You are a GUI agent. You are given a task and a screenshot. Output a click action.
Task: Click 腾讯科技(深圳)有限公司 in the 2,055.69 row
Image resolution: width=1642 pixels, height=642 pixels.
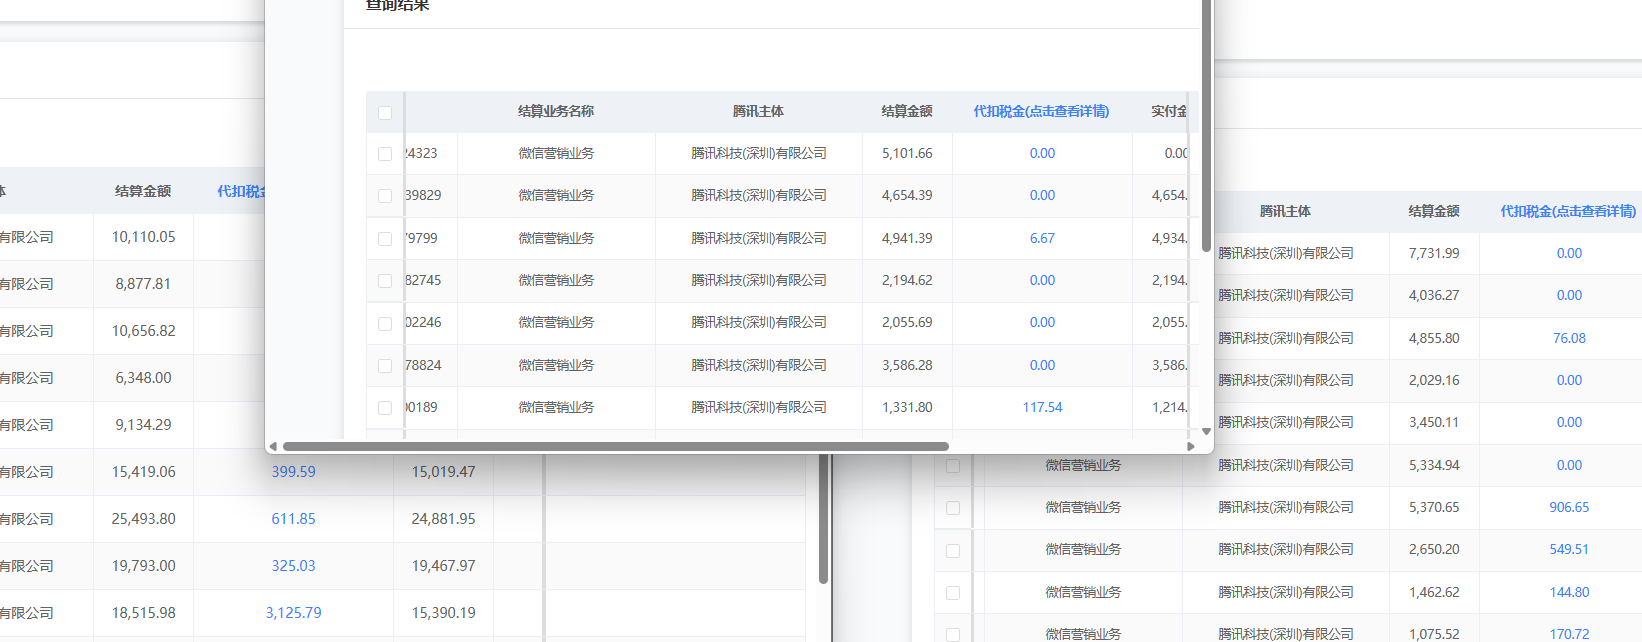coord(759,322)
